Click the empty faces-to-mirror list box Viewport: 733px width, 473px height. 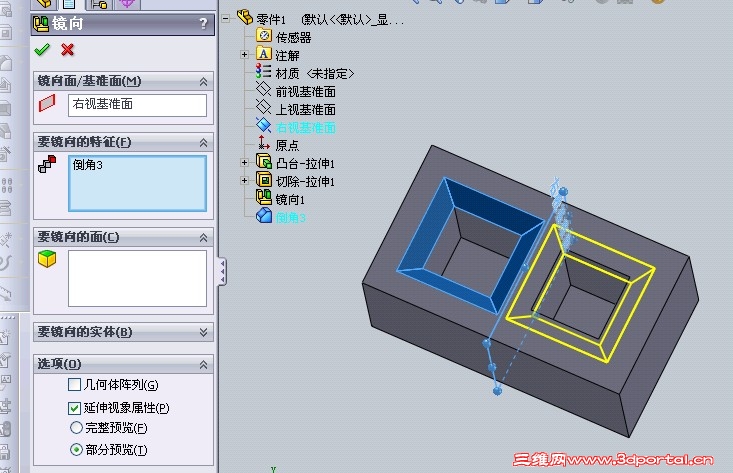pyautogui.click(x=137, y=278)
